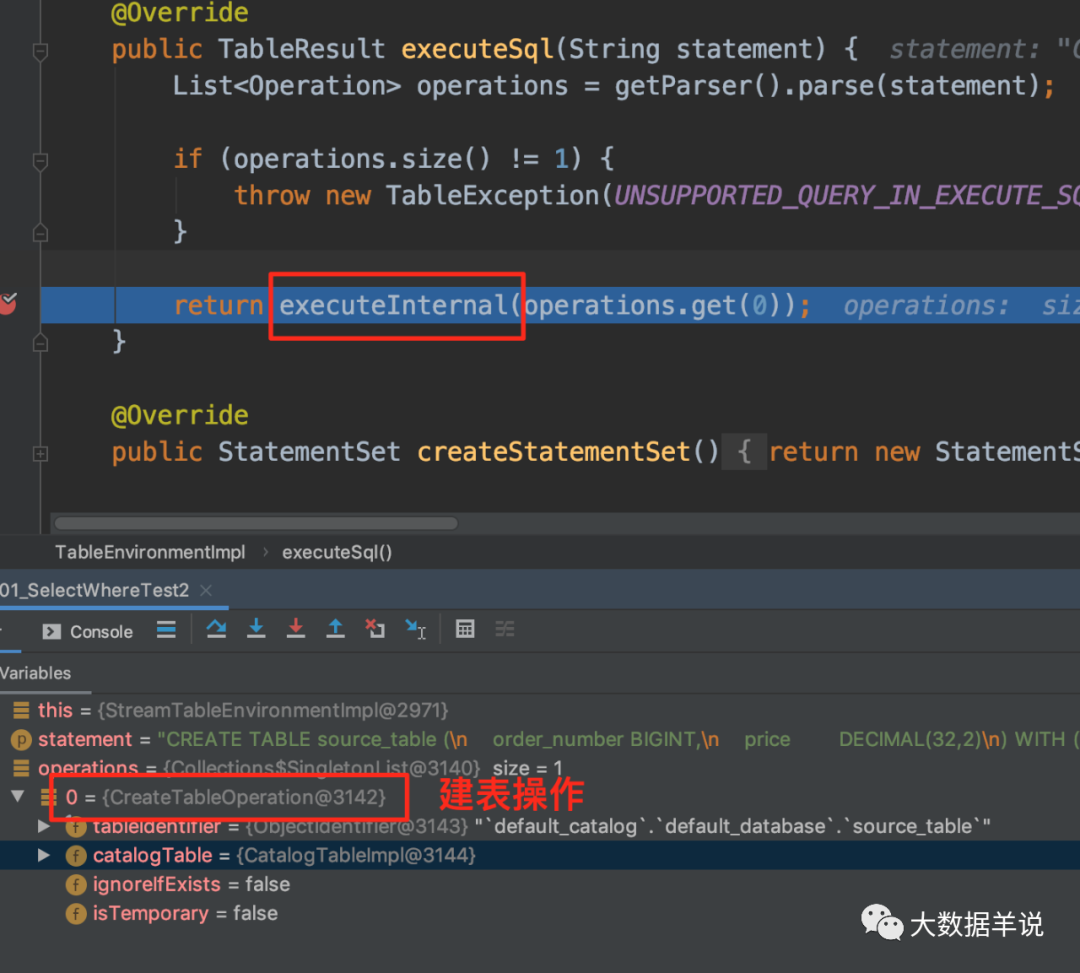1080x973 pixels.
Task: Select the catalogTable = {CatalogTableImpl@3144} row
Action: pyautogui.click(x=540, y=855)
